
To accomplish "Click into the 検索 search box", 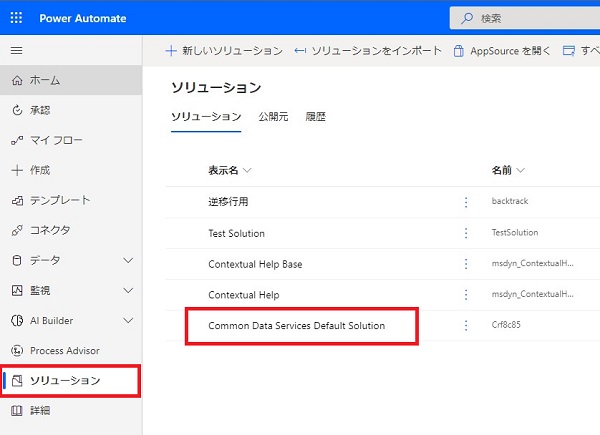I will click(525, 18).
